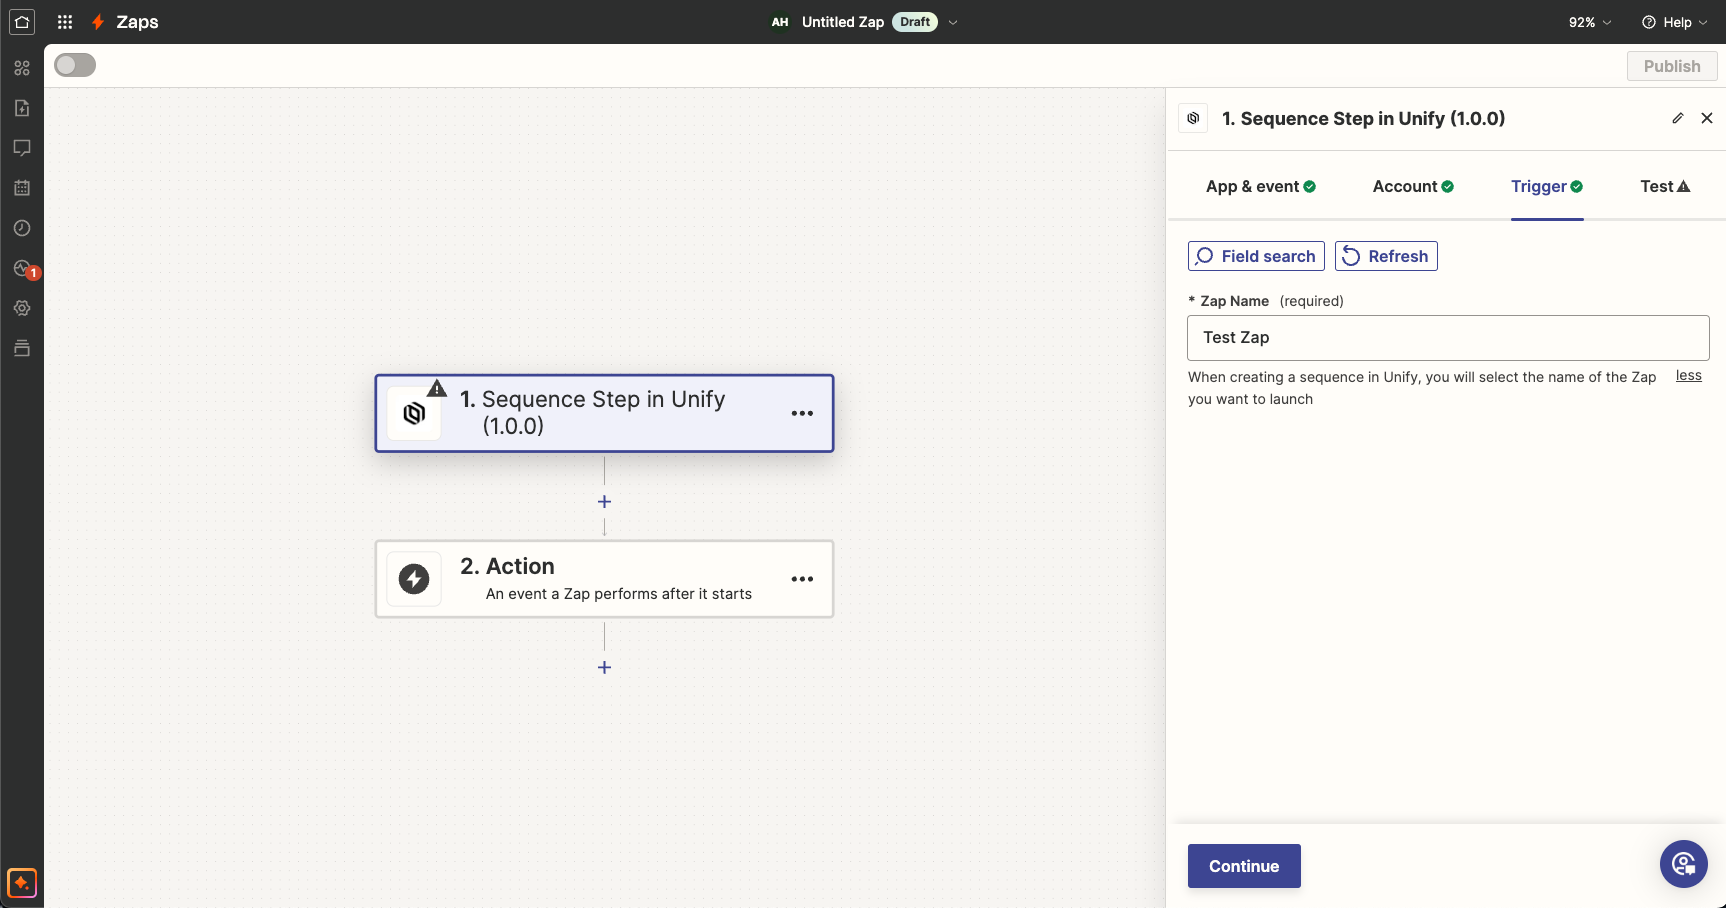Launch the AI Copilot sparkle icon
The width and height of the screenshot is (1726, 908).
point(22,883)
